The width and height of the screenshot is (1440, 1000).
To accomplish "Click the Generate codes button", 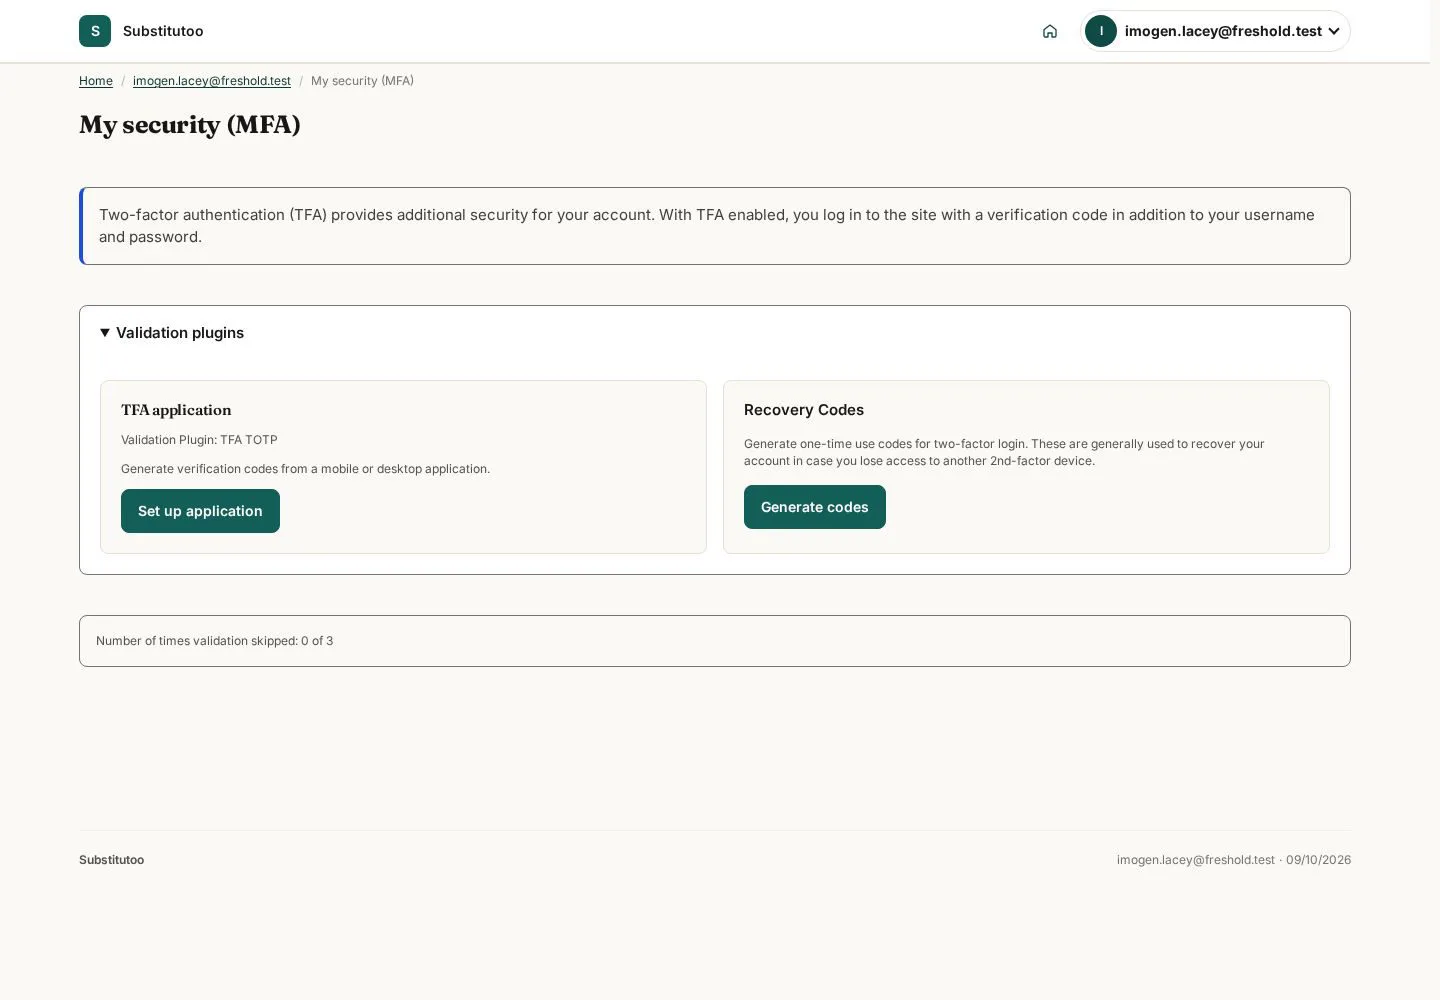I will coord(815,507).
